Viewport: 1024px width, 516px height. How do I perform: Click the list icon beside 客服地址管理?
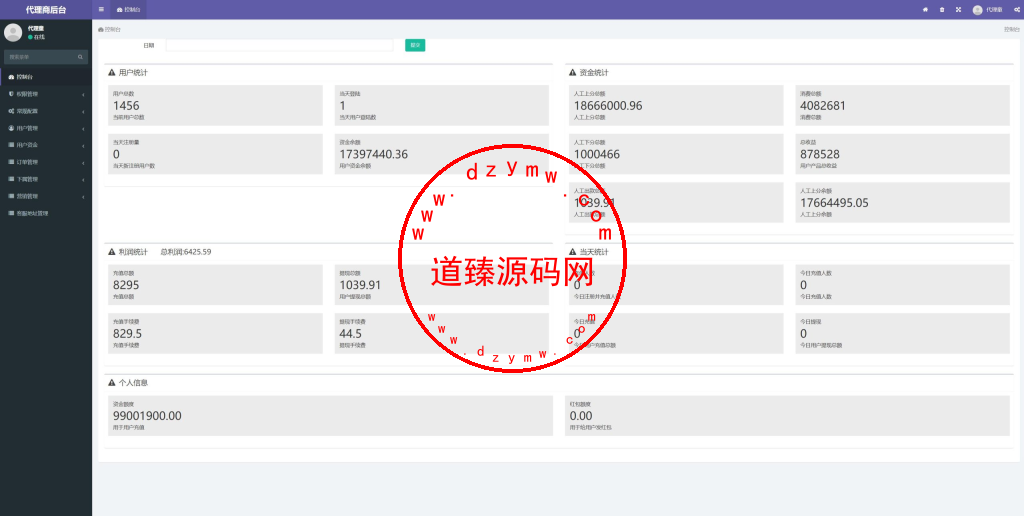pyautogui.click(x=11, y=213)
